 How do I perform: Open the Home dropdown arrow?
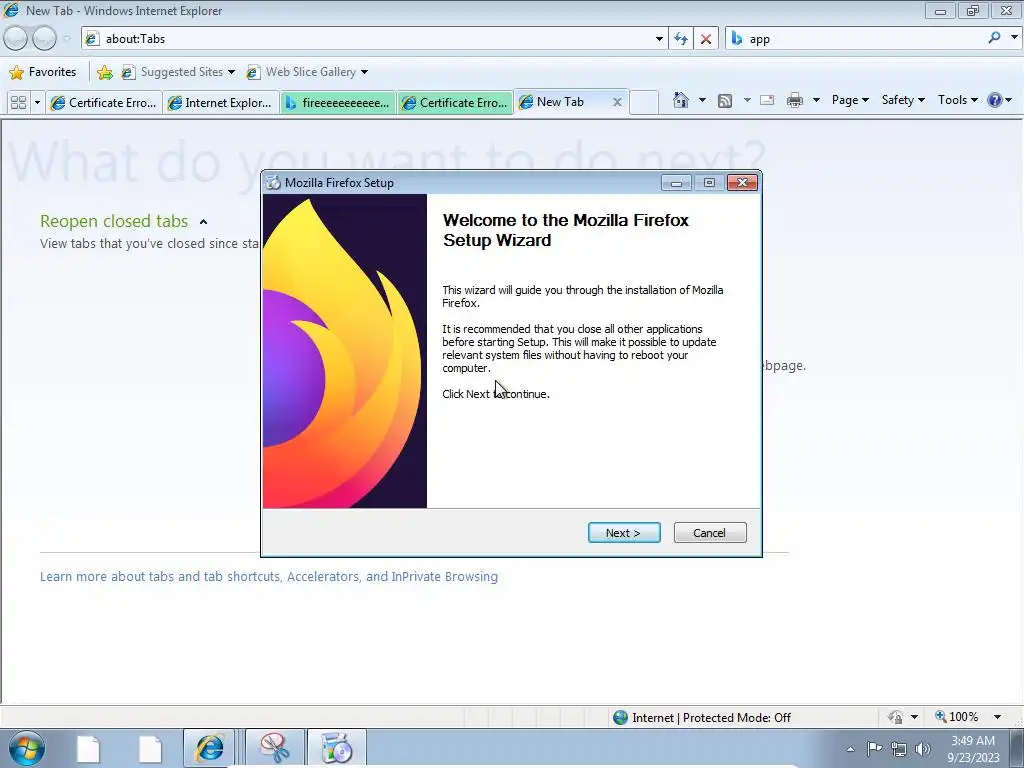pos(702,100)
